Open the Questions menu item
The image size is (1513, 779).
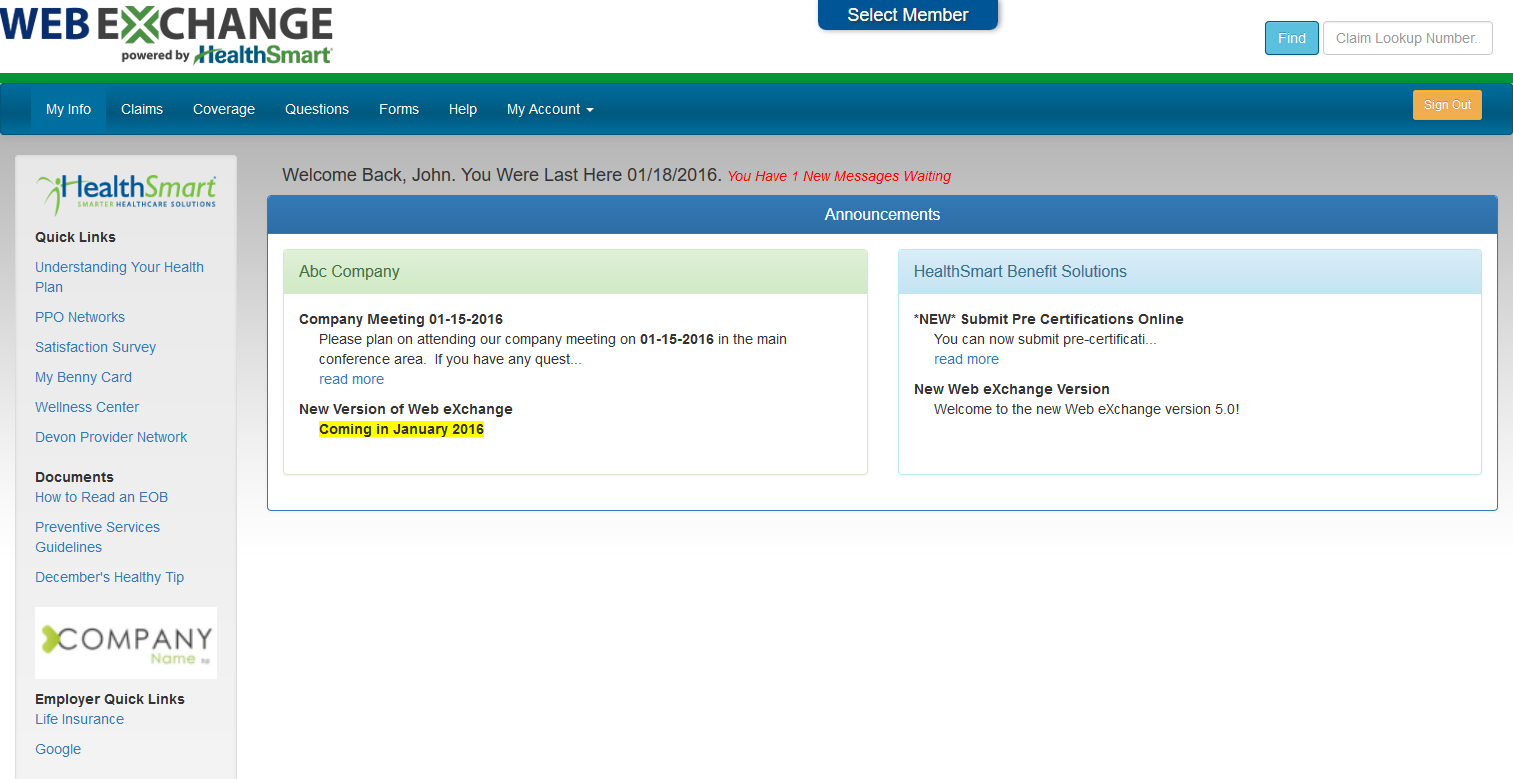(317, 109)
